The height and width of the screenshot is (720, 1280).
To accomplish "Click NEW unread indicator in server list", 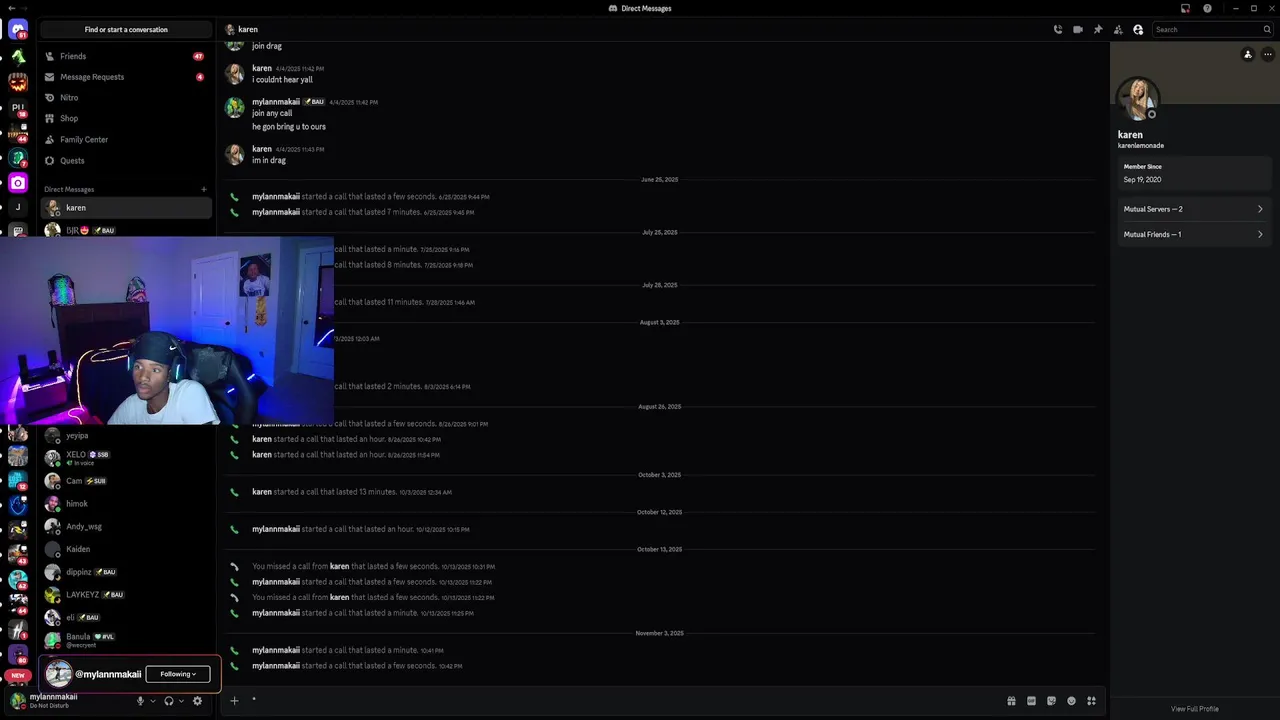I will 17,676.
